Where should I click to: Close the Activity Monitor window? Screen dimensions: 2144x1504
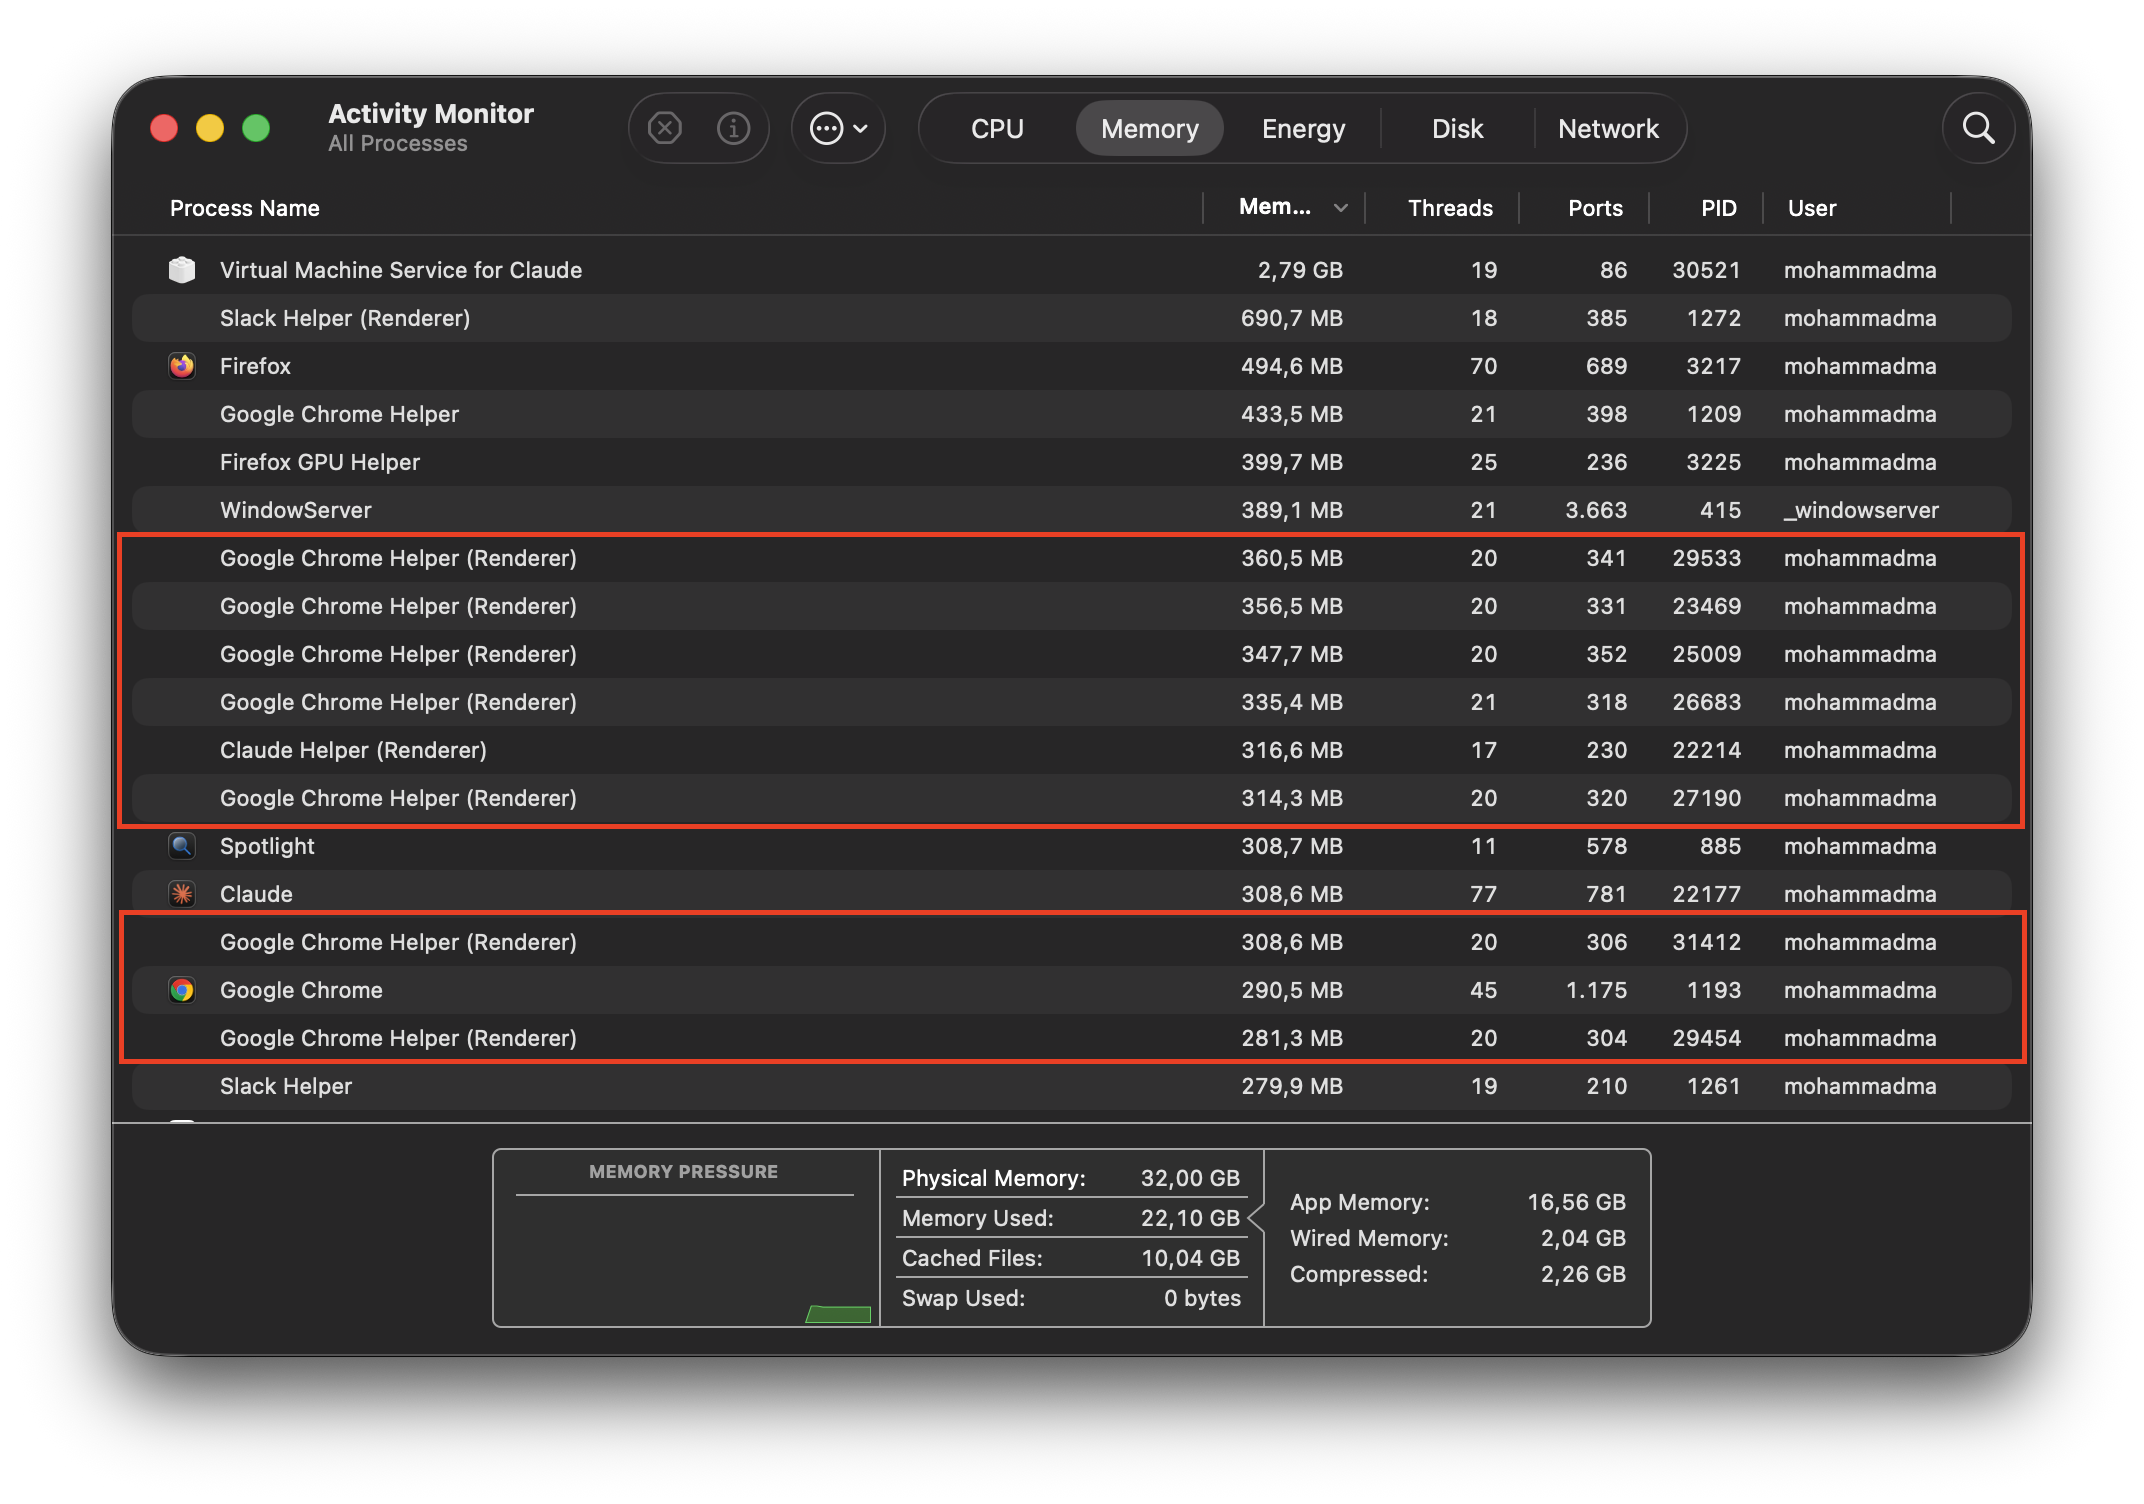pos(164,128)
